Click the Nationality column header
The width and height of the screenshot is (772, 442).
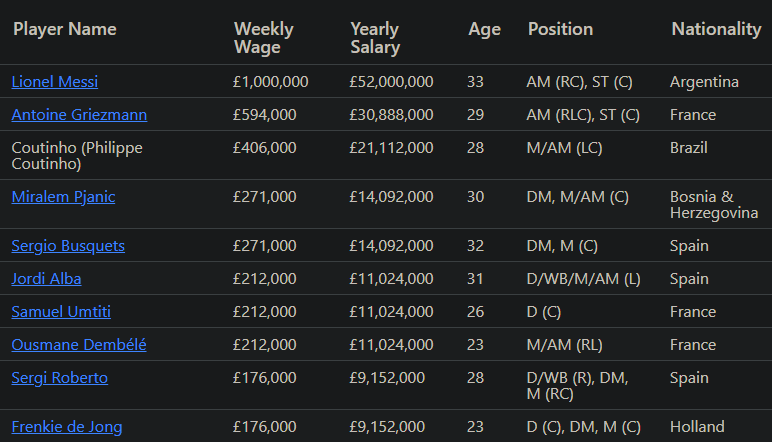coord(716,29)
